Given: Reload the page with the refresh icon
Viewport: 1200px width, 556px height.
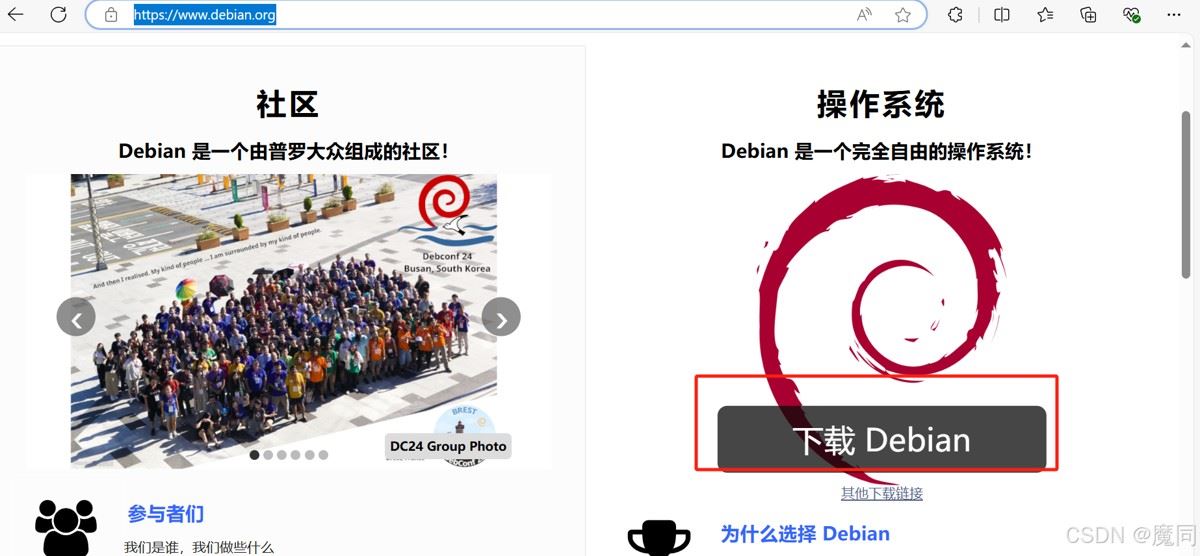Looking at the screenshot, I should point(59,15).
